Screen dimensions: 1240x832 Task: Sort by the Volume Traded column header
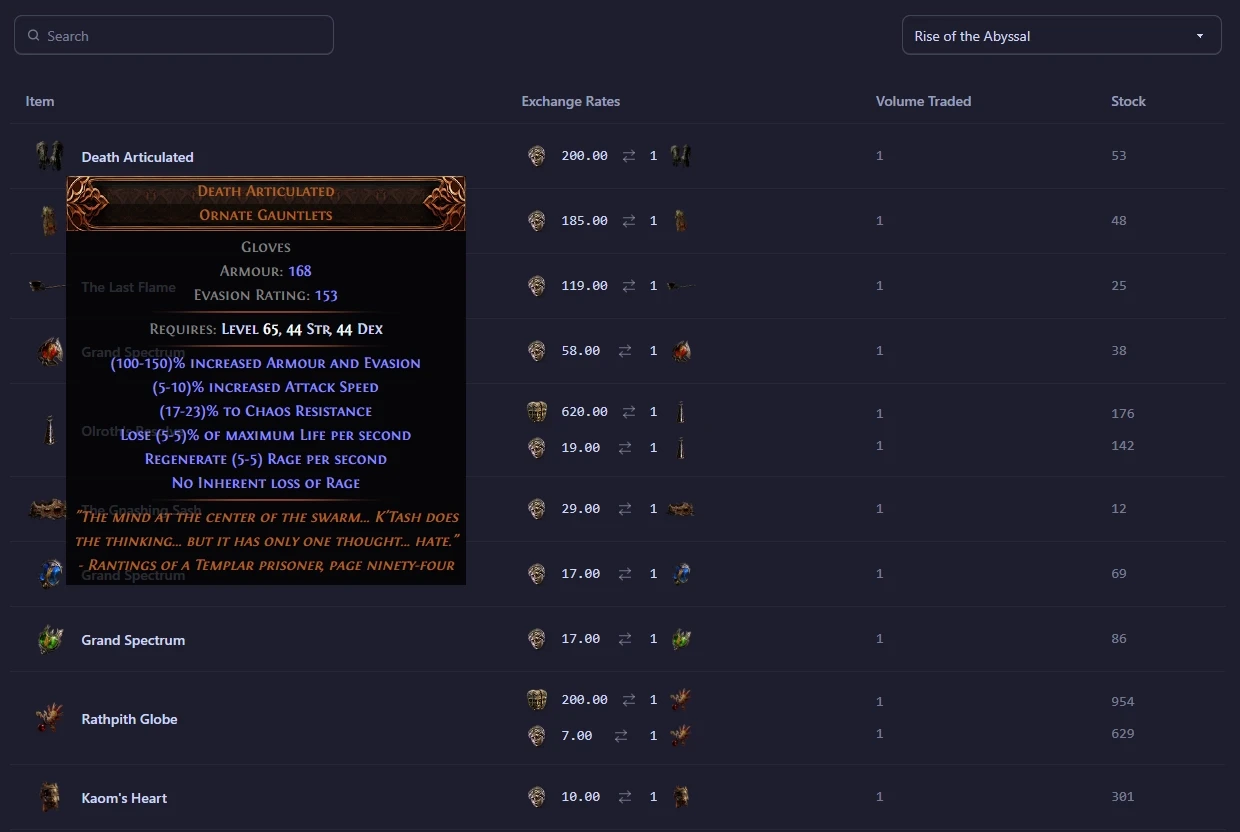click(923, 101)
